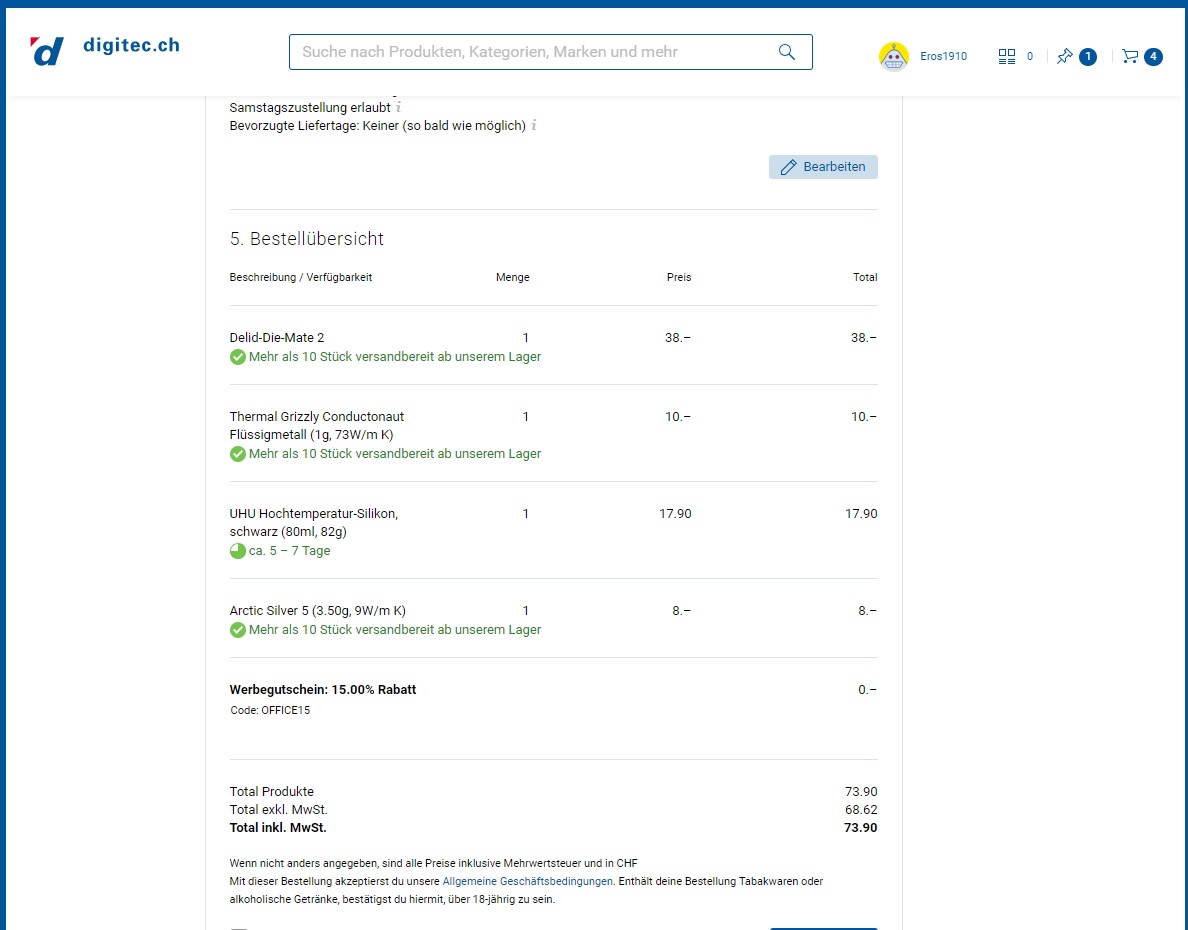Open the pinned watchlist icon
The width and height of the screenshot is (1188, 930).
(x=1065, y=56)
